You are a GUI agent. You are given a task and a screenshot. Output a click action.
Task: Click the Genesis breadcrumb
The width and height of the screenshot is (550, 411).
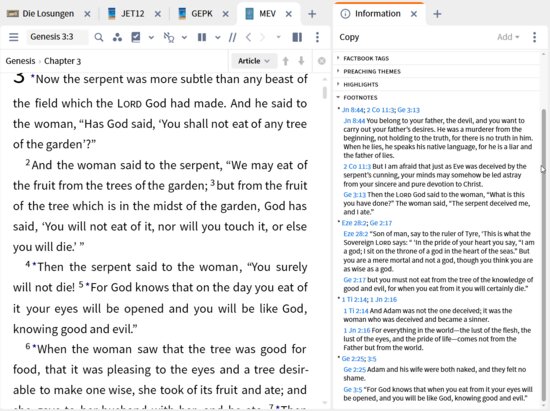[20, 61]
